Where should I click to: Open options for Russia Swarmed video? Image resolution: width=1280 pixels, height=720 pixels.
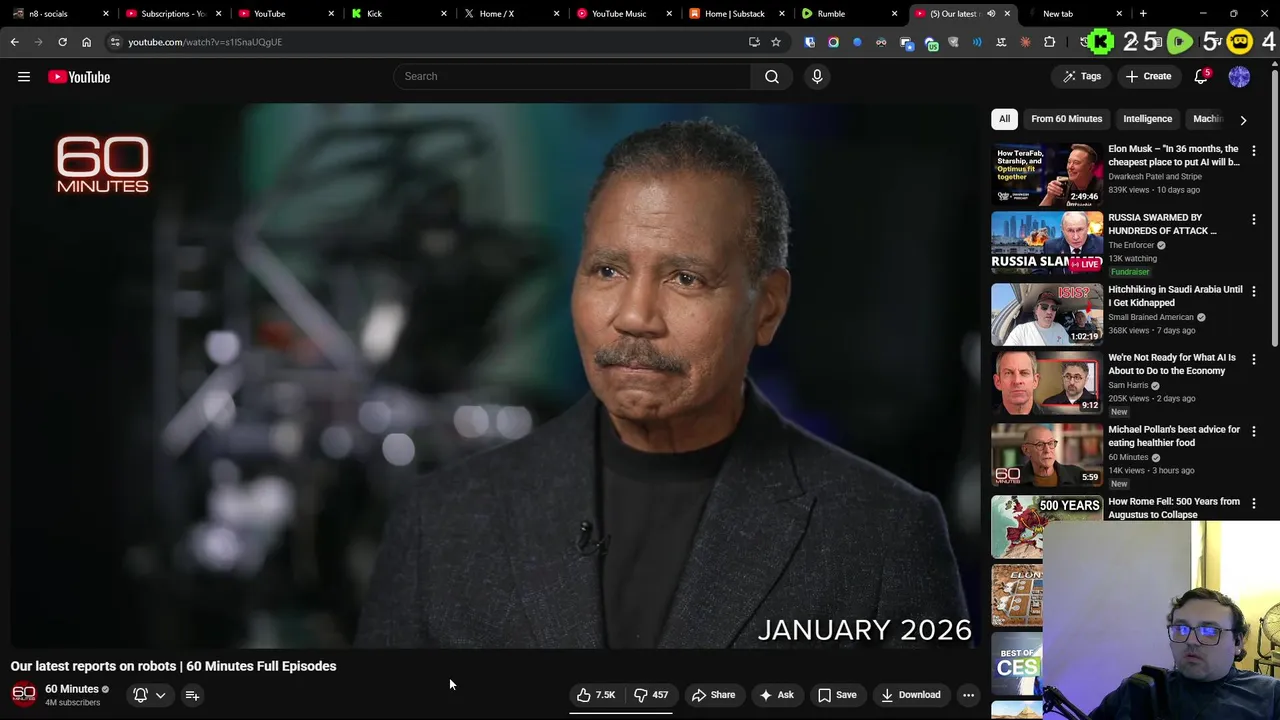(1253, 219)
